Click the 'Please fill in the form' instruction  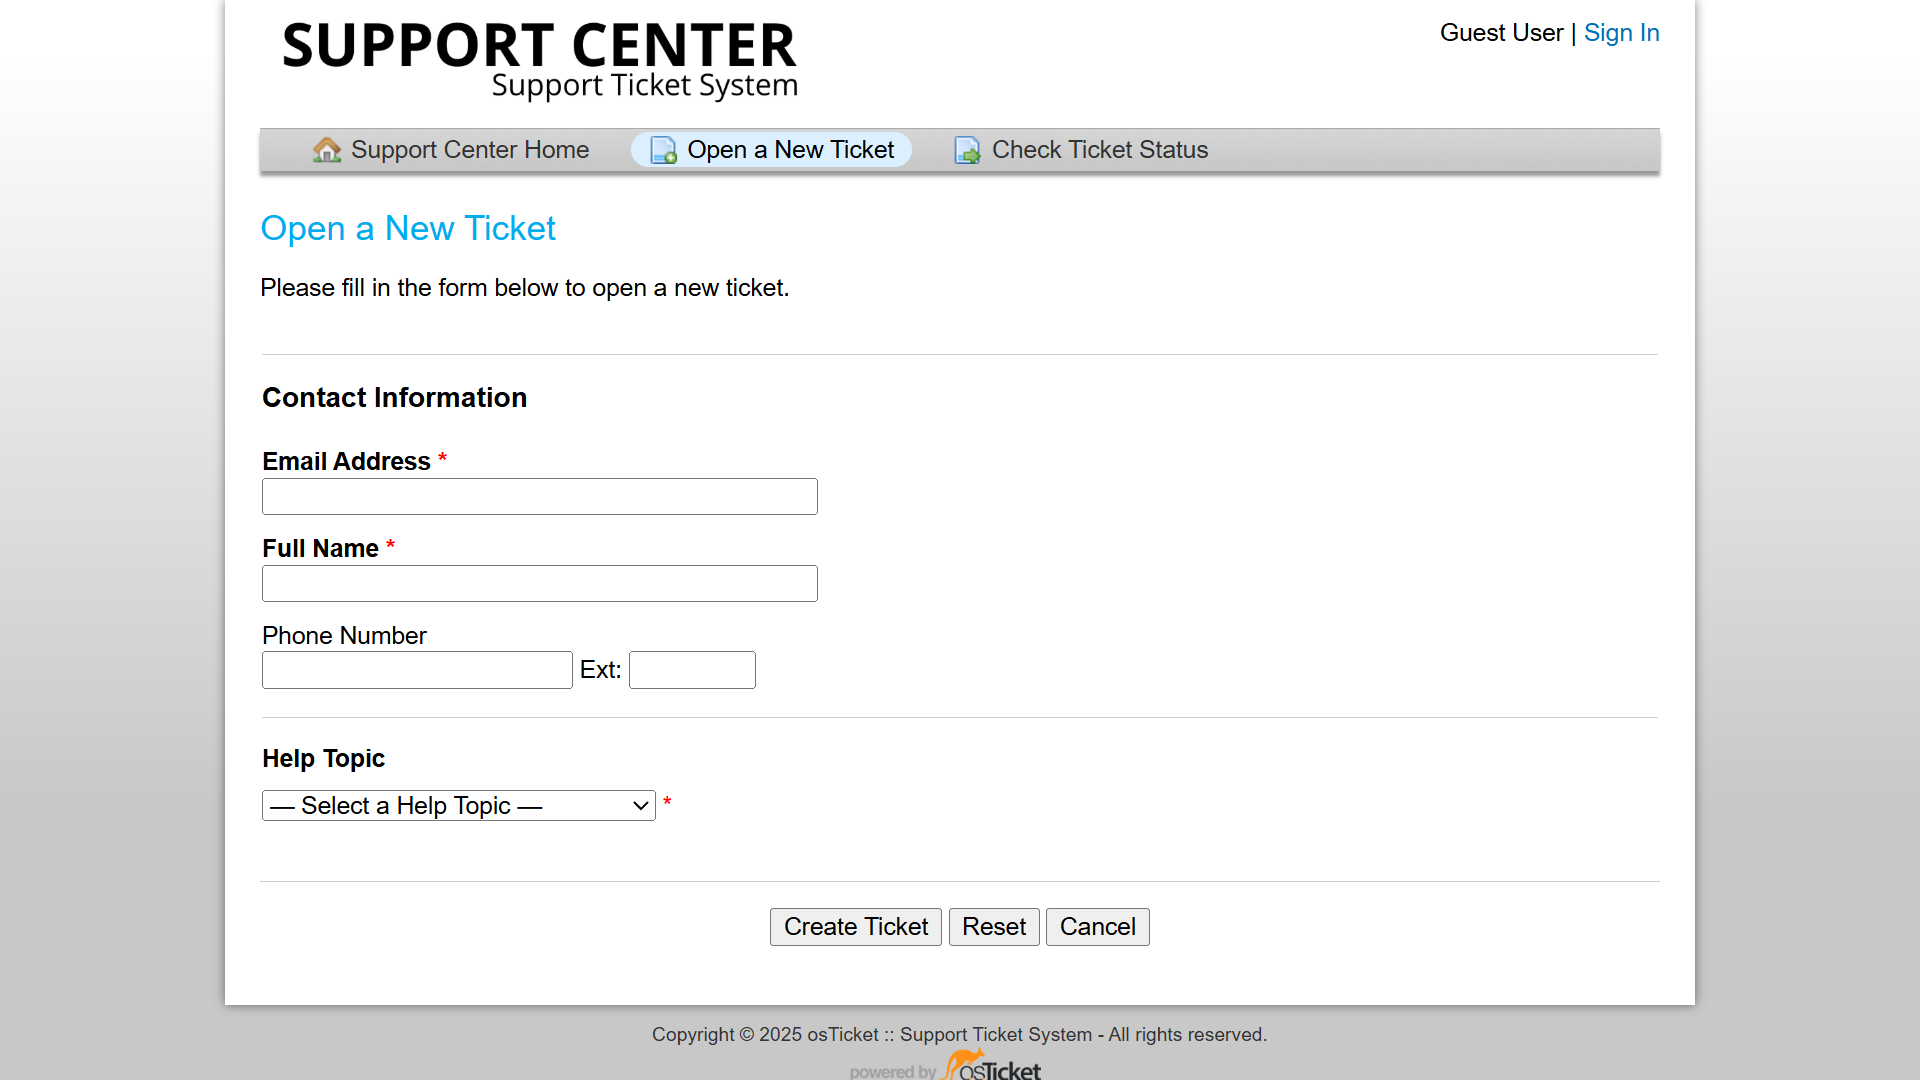tap(525, 288)
